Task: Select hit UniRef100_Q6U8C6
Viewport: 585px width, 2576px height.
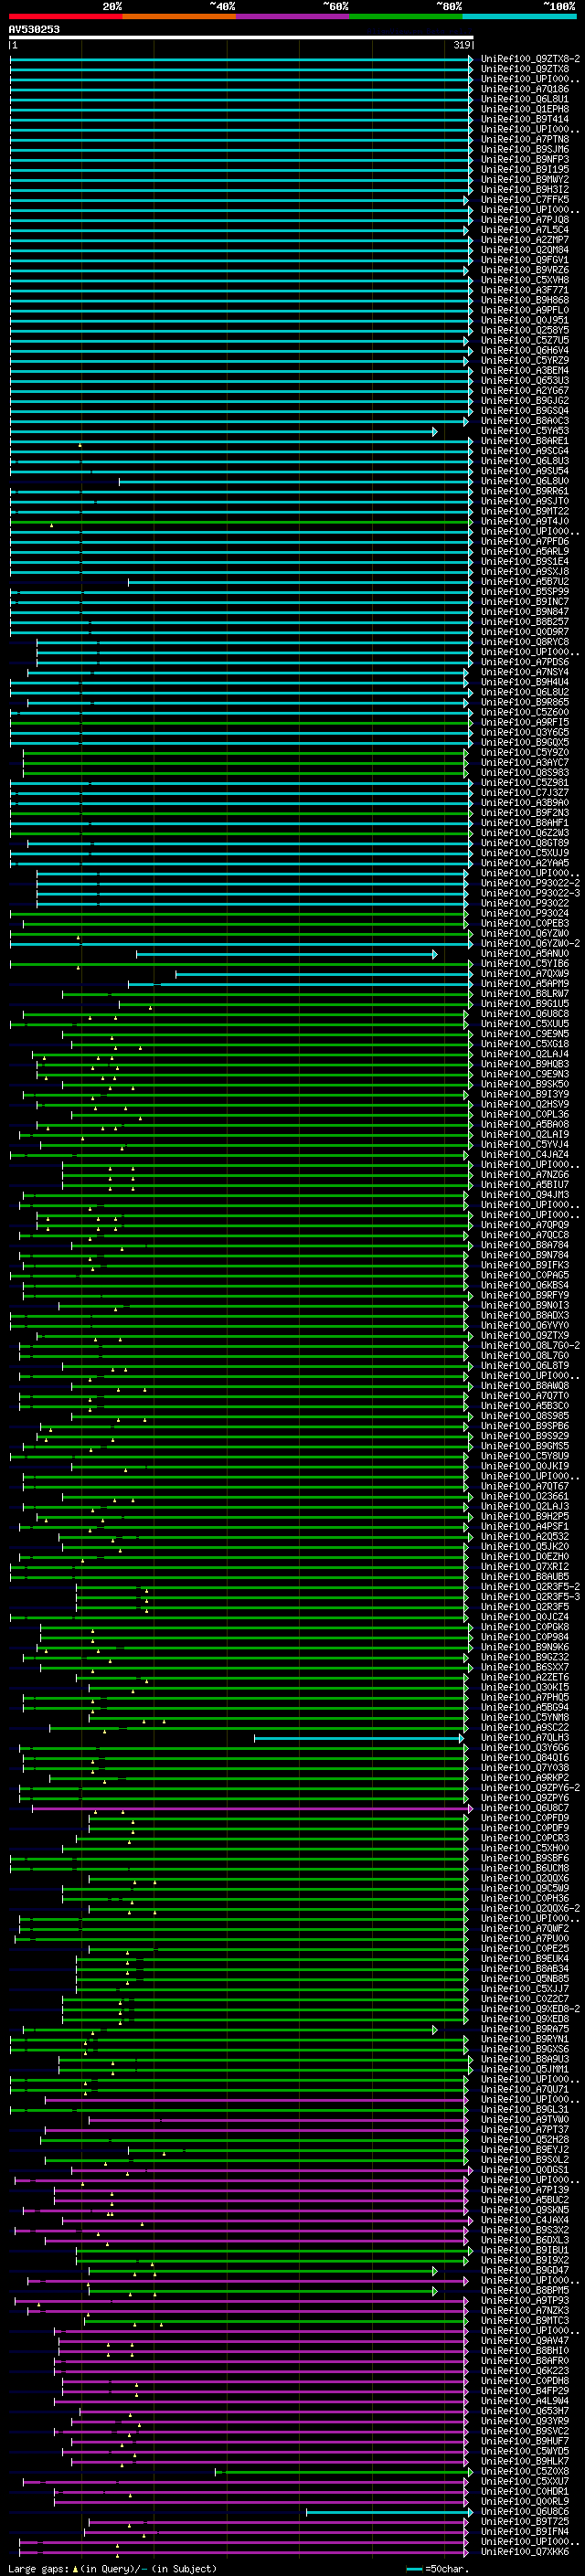Action: pos(525,2511)
